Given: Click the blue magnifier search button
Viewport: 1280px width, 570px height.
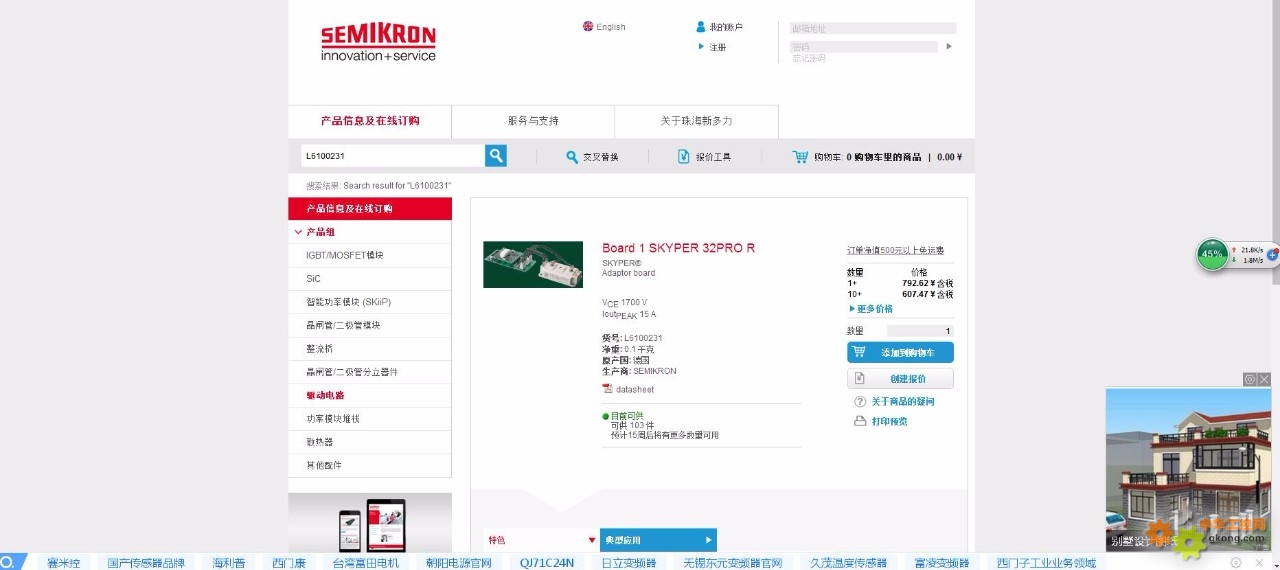Looking at the screenshot, I should [496, 156].
